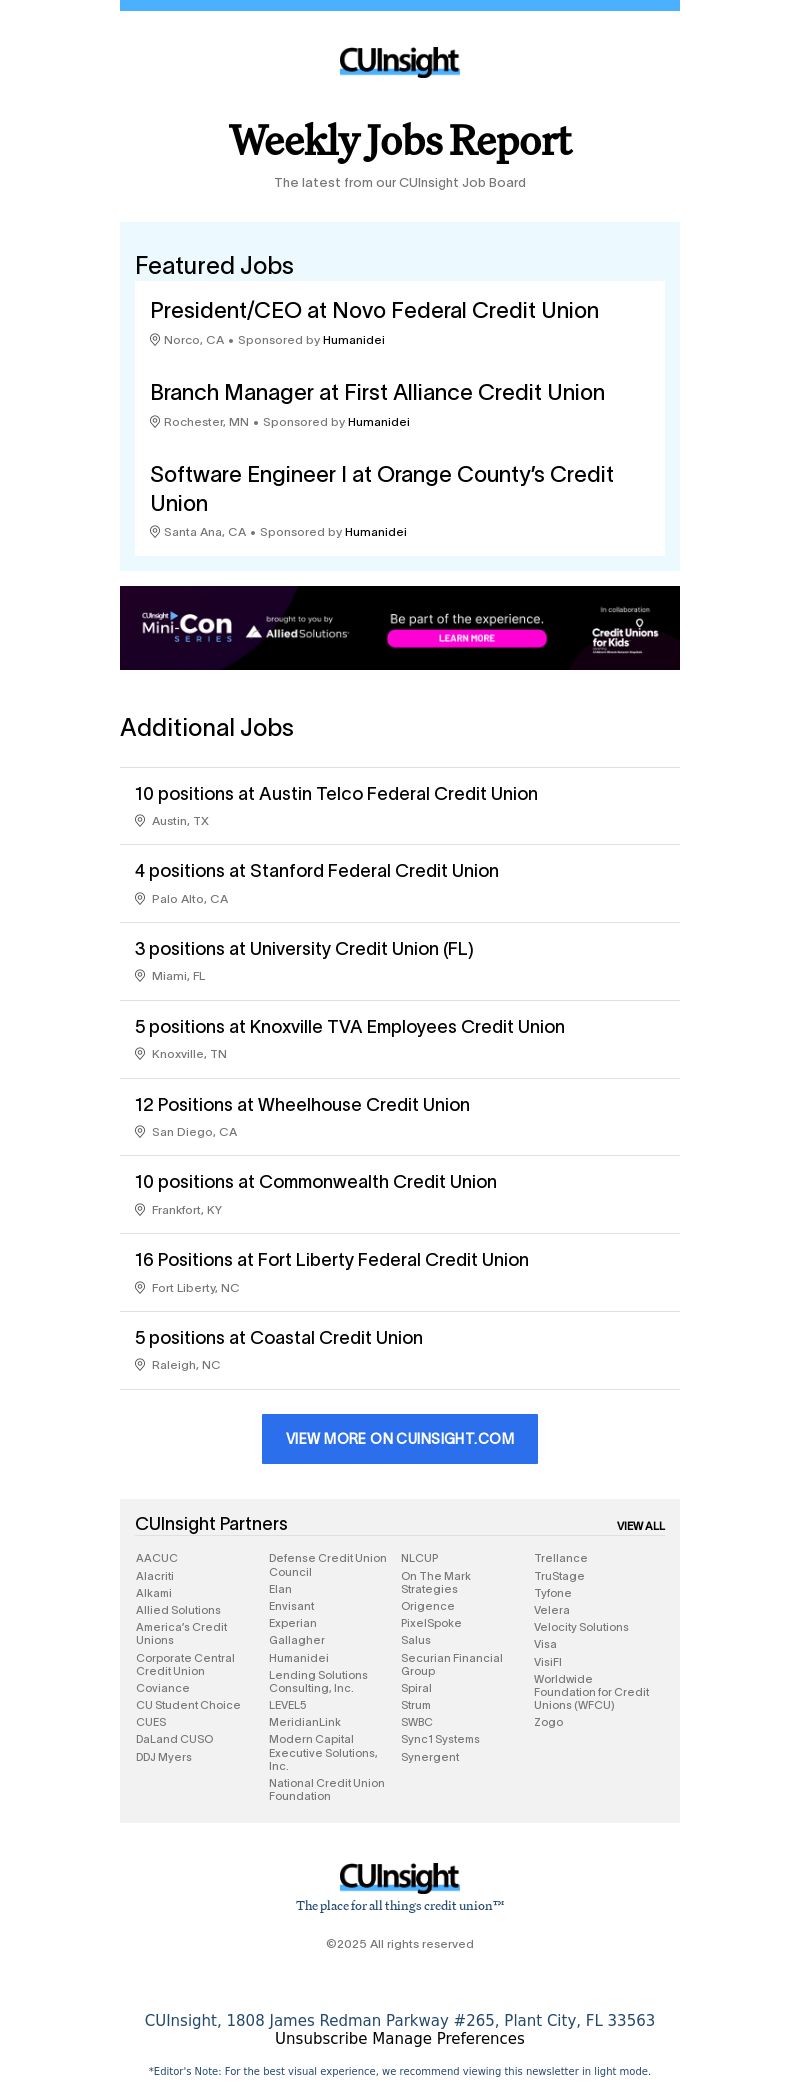Click location pin icon next to San Diego, CA

pyautogui.click(x=140, y=1132)
